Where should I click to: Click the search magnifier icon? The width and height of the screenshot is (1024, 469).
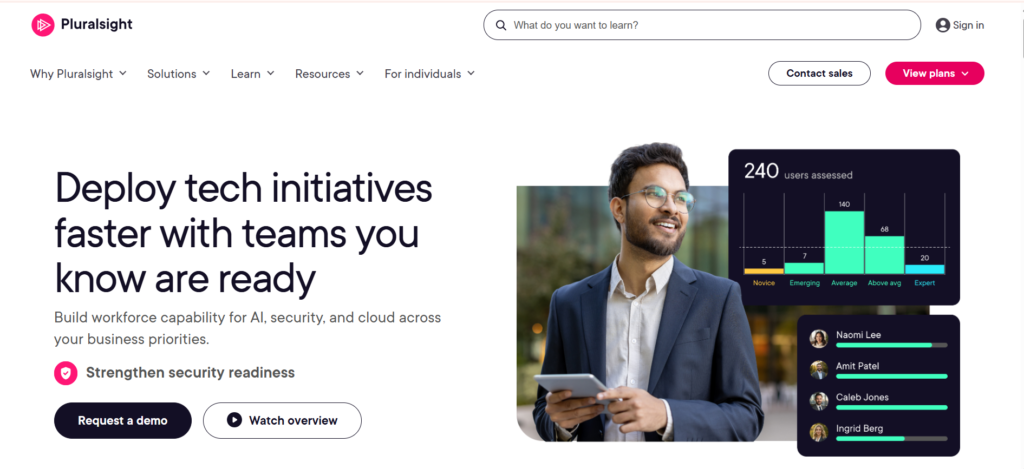(x=501, y=25)
